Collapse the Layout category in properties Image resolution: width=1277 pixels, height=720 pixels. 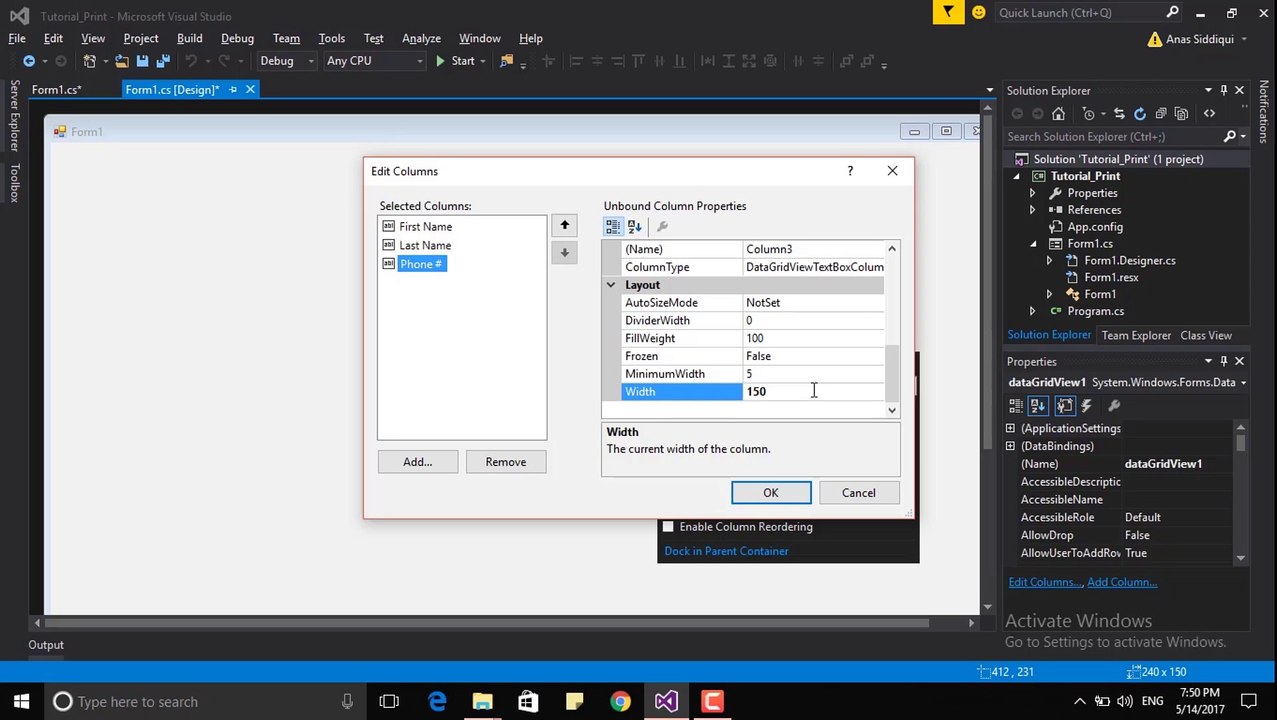tap(610, 285)
